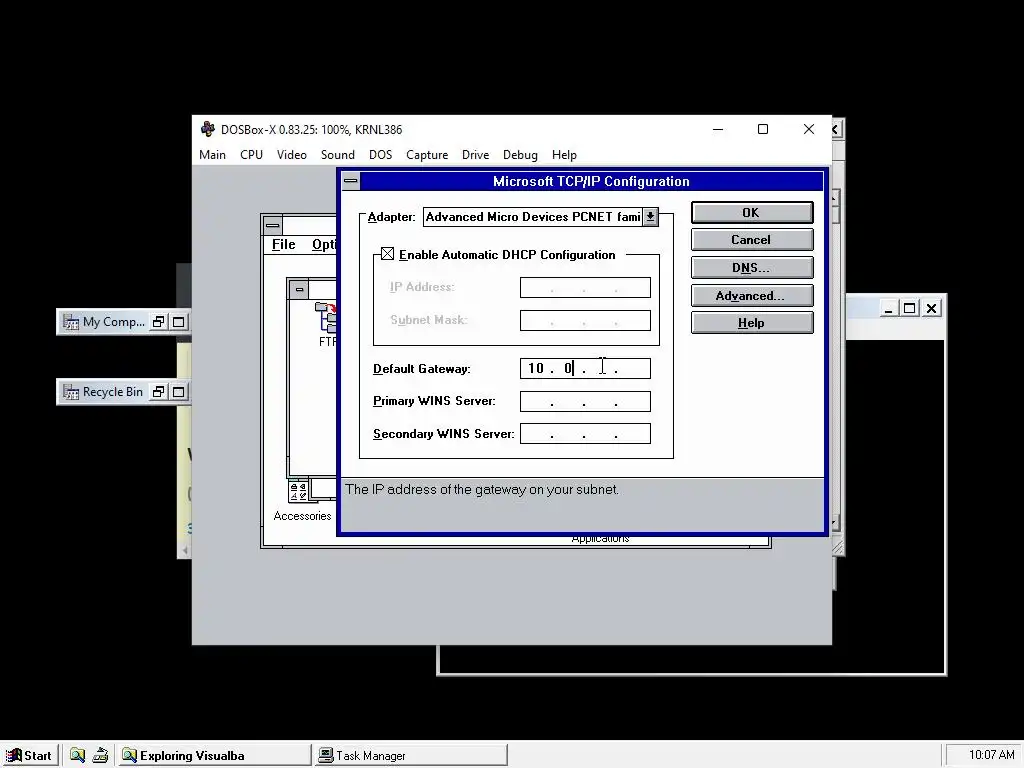The height and width of the screenshot is (768, 1024).
Task: Open the Debug menu
Action: coord(520,155)
